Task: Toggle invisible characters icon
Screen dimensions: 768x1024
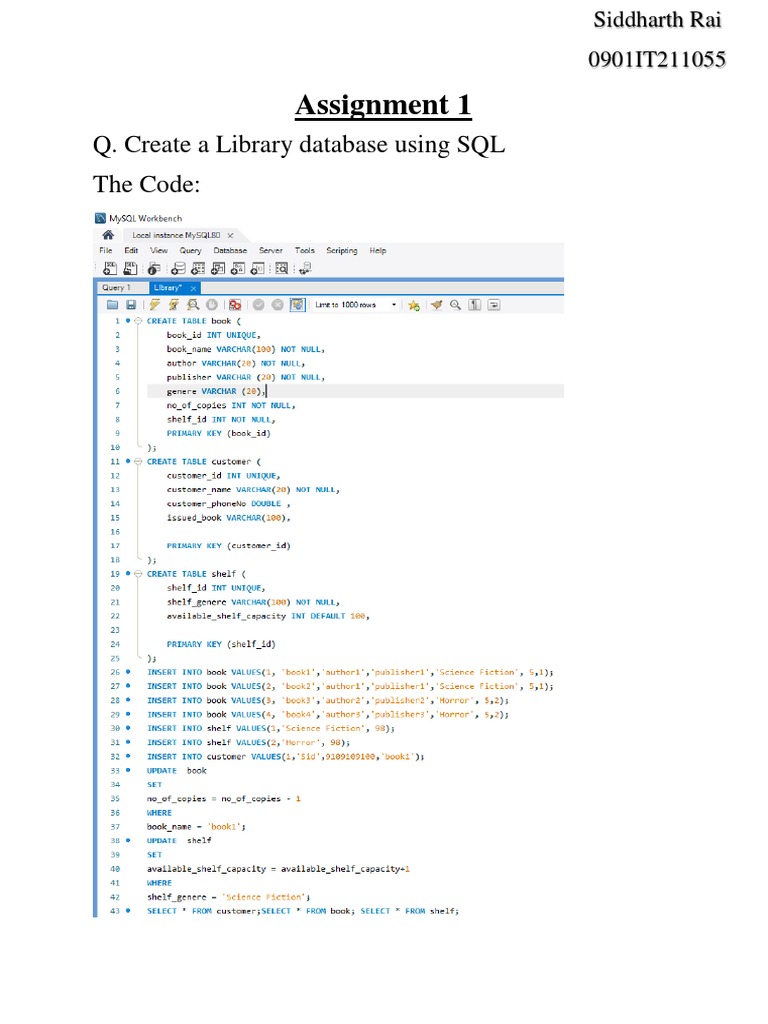Action: [475, 305]
